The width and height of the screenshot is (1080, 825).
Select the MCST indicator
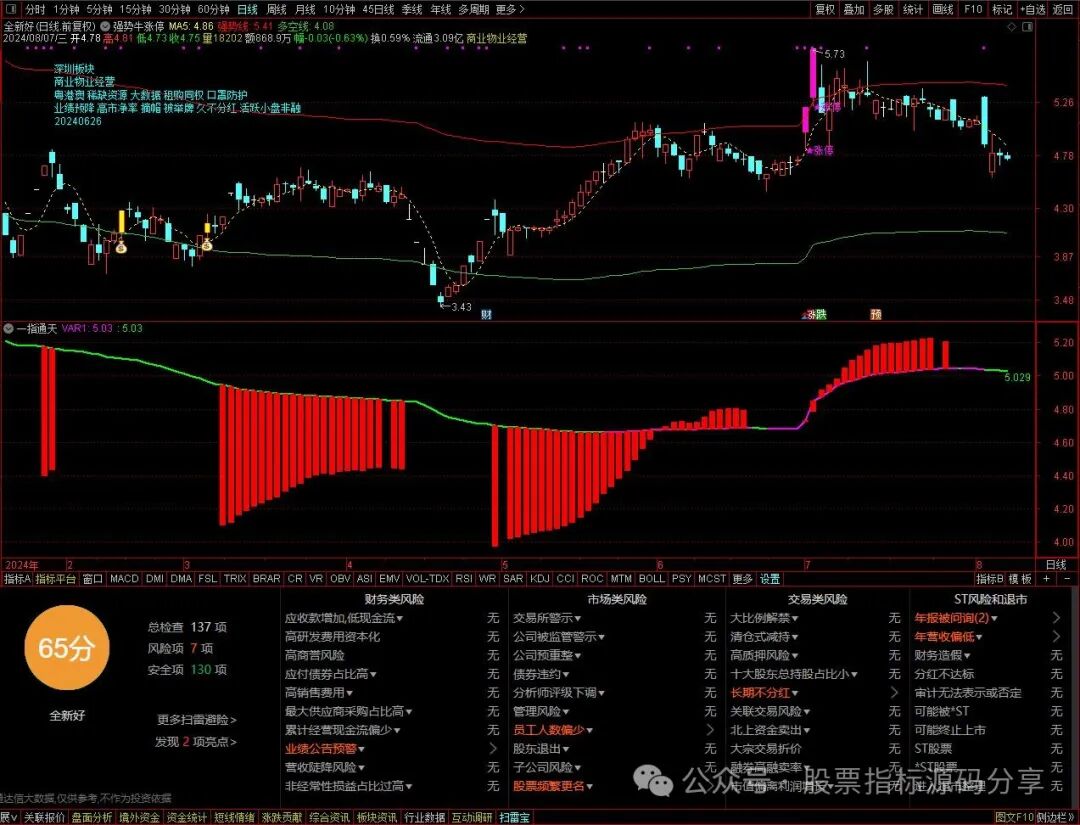click(x=712, y=579)
